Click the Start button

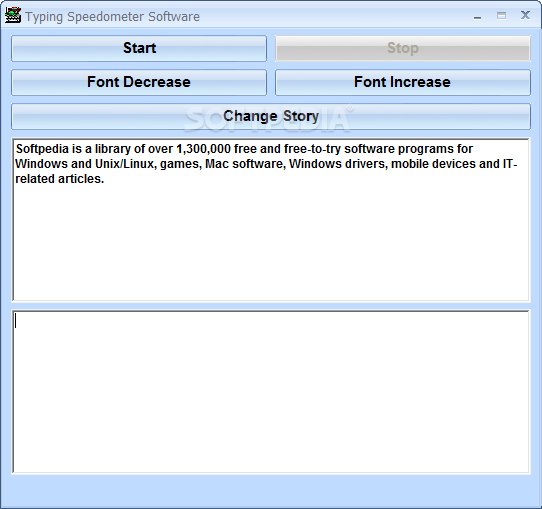139,48
